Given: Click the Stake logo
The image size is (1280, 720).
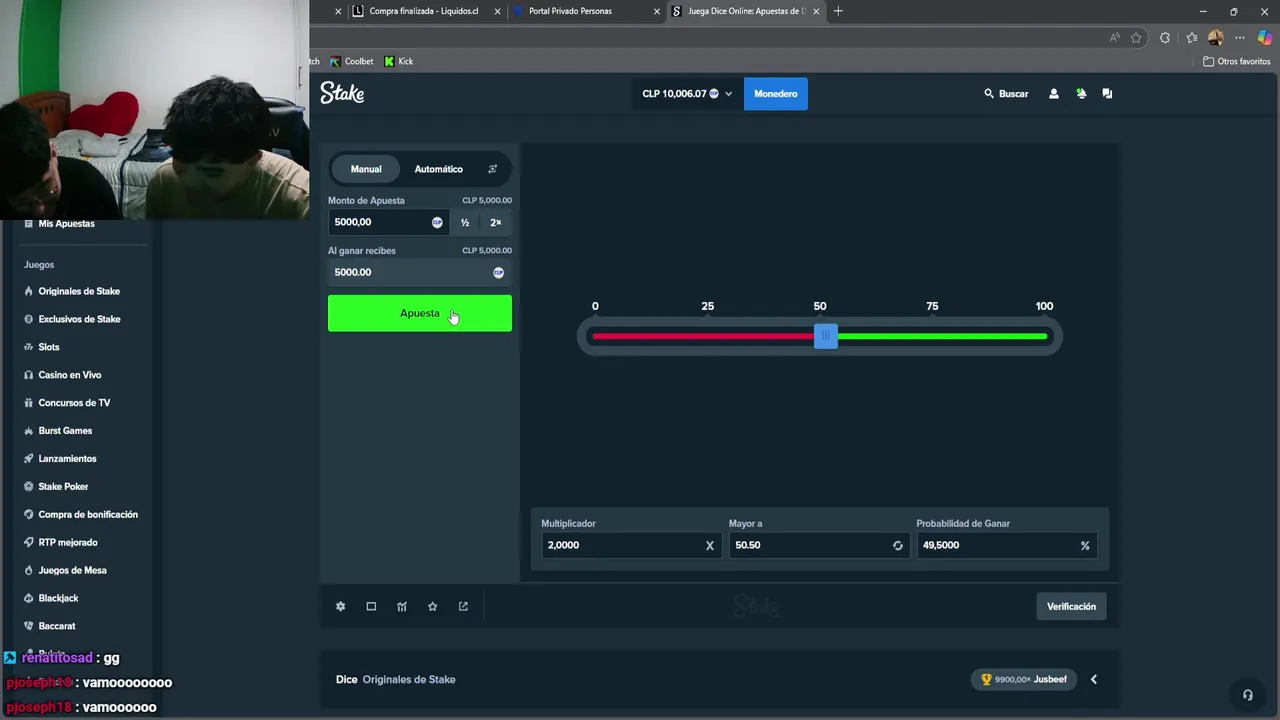Looking at the screenshot, I should click(342, 93).
